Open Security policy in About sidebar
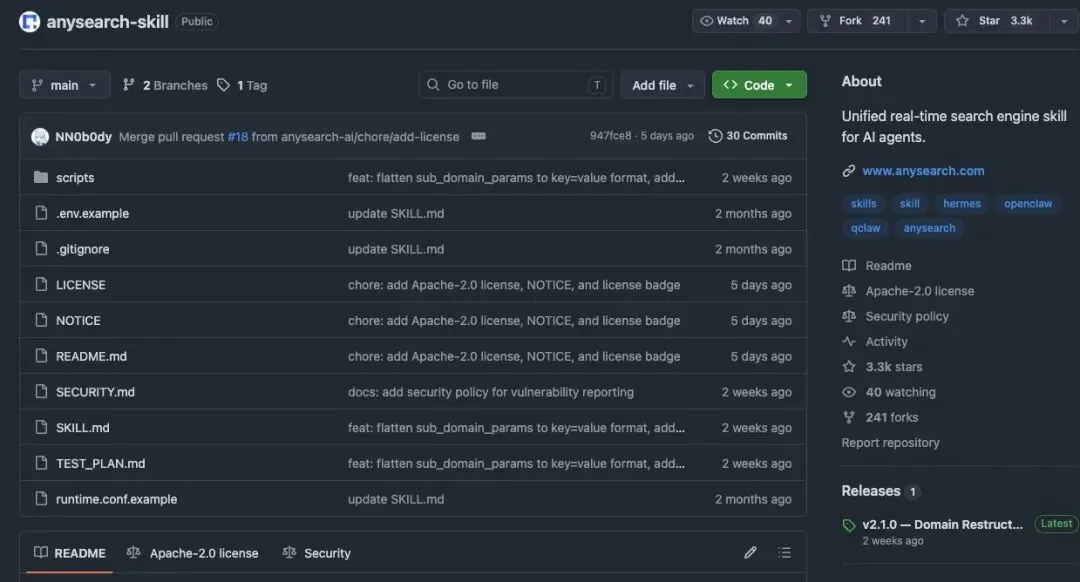This screenshot has height=582, width=1080. tap(906, 316)
